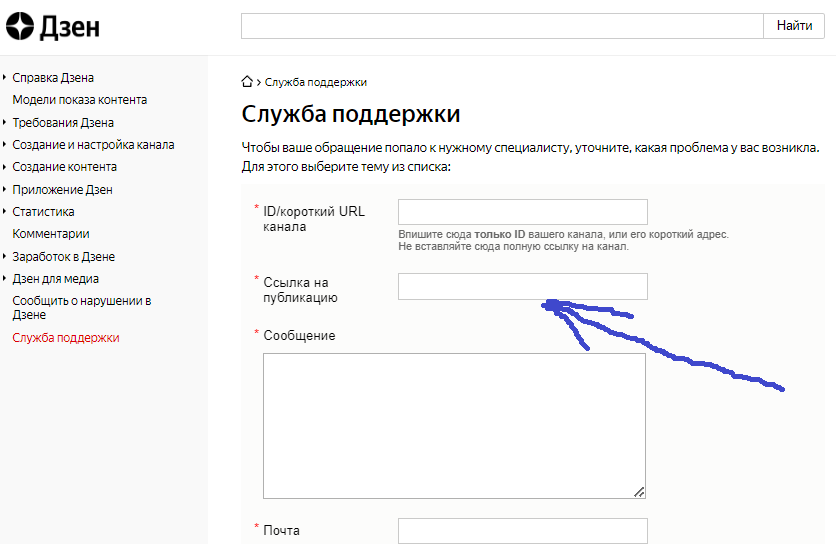The width and height of the screenshot is (836, 544).
Task: Open Требования Дзена section
Action: pos(63,123)
